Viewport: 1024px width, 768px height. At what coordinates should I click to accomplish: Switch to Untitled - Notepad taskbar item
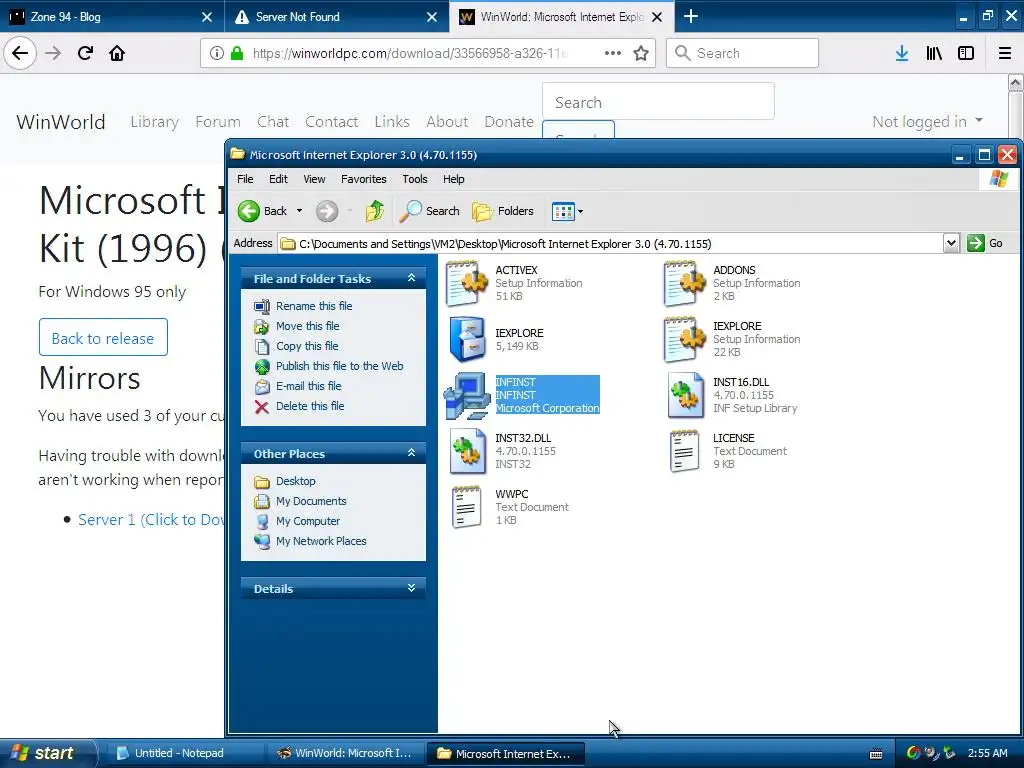(183, 753)
